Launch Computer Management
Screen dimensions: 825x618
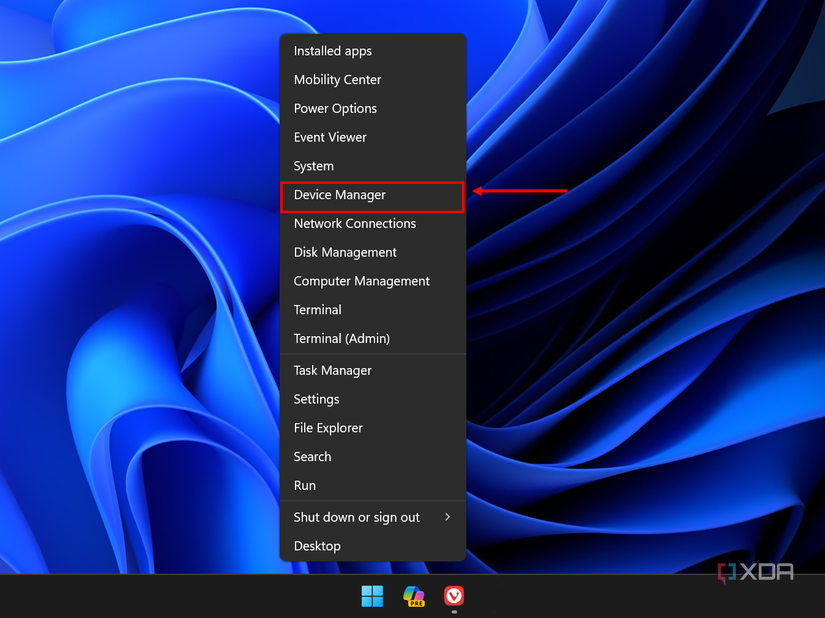361,281
